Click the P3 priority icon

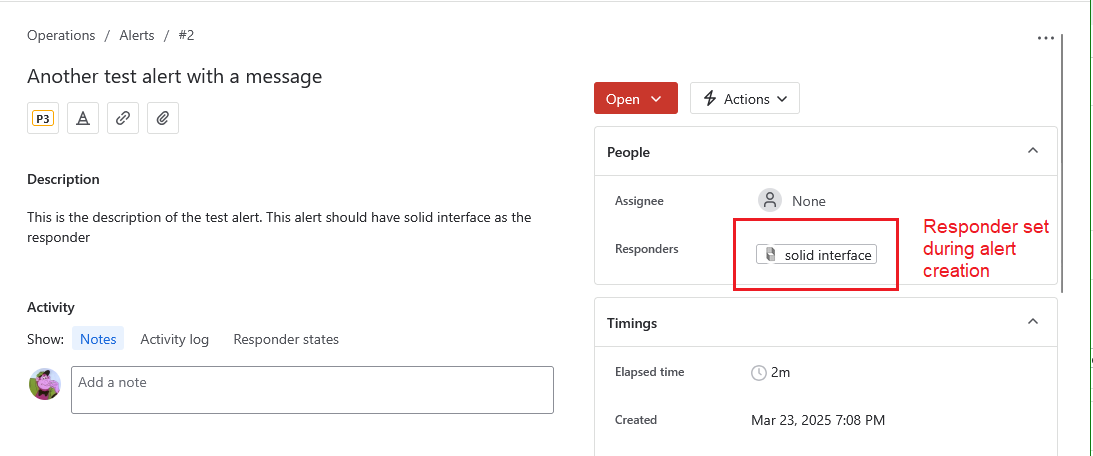43,118
